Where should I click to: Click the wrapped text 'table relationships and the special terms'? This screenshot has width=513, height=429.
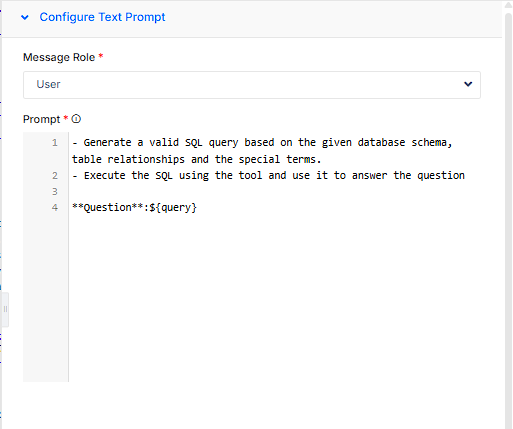coord(196,159)
